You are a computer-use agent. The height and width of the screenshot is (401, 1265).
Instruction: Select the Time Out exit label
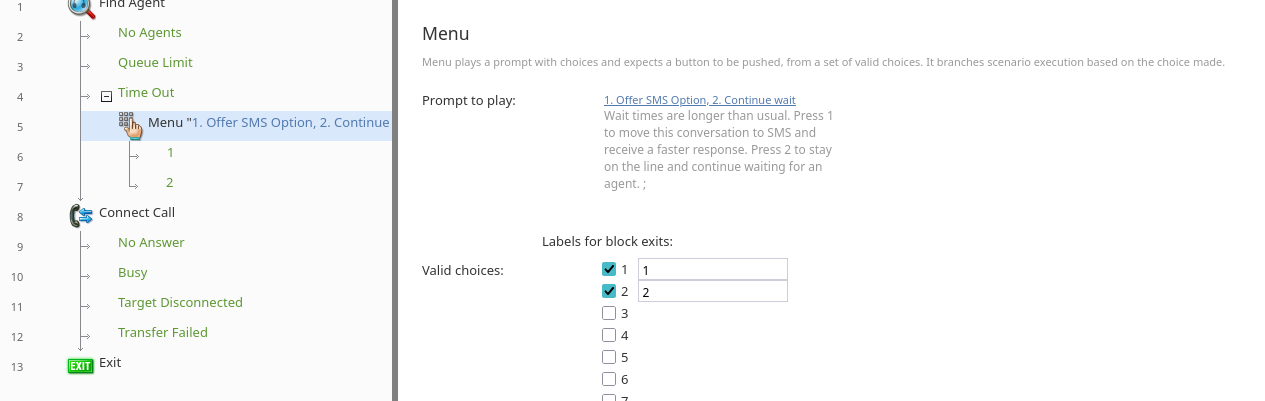tap(146, 93)
